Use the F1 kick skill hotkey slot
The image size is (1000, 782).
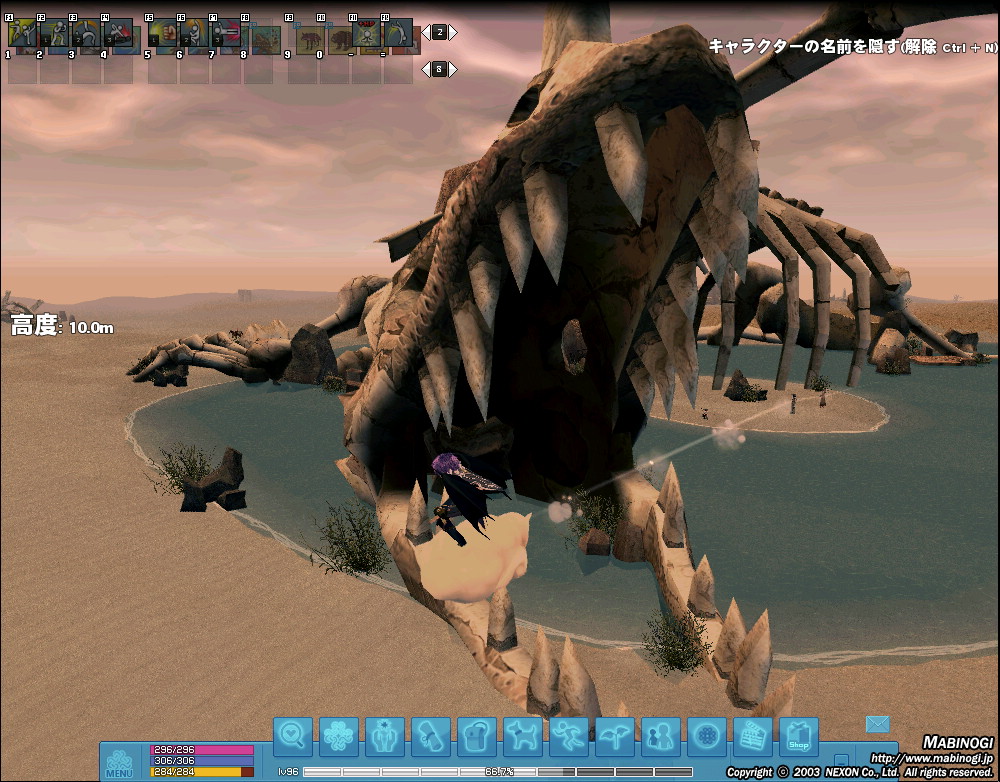click(x=22, y=34)
